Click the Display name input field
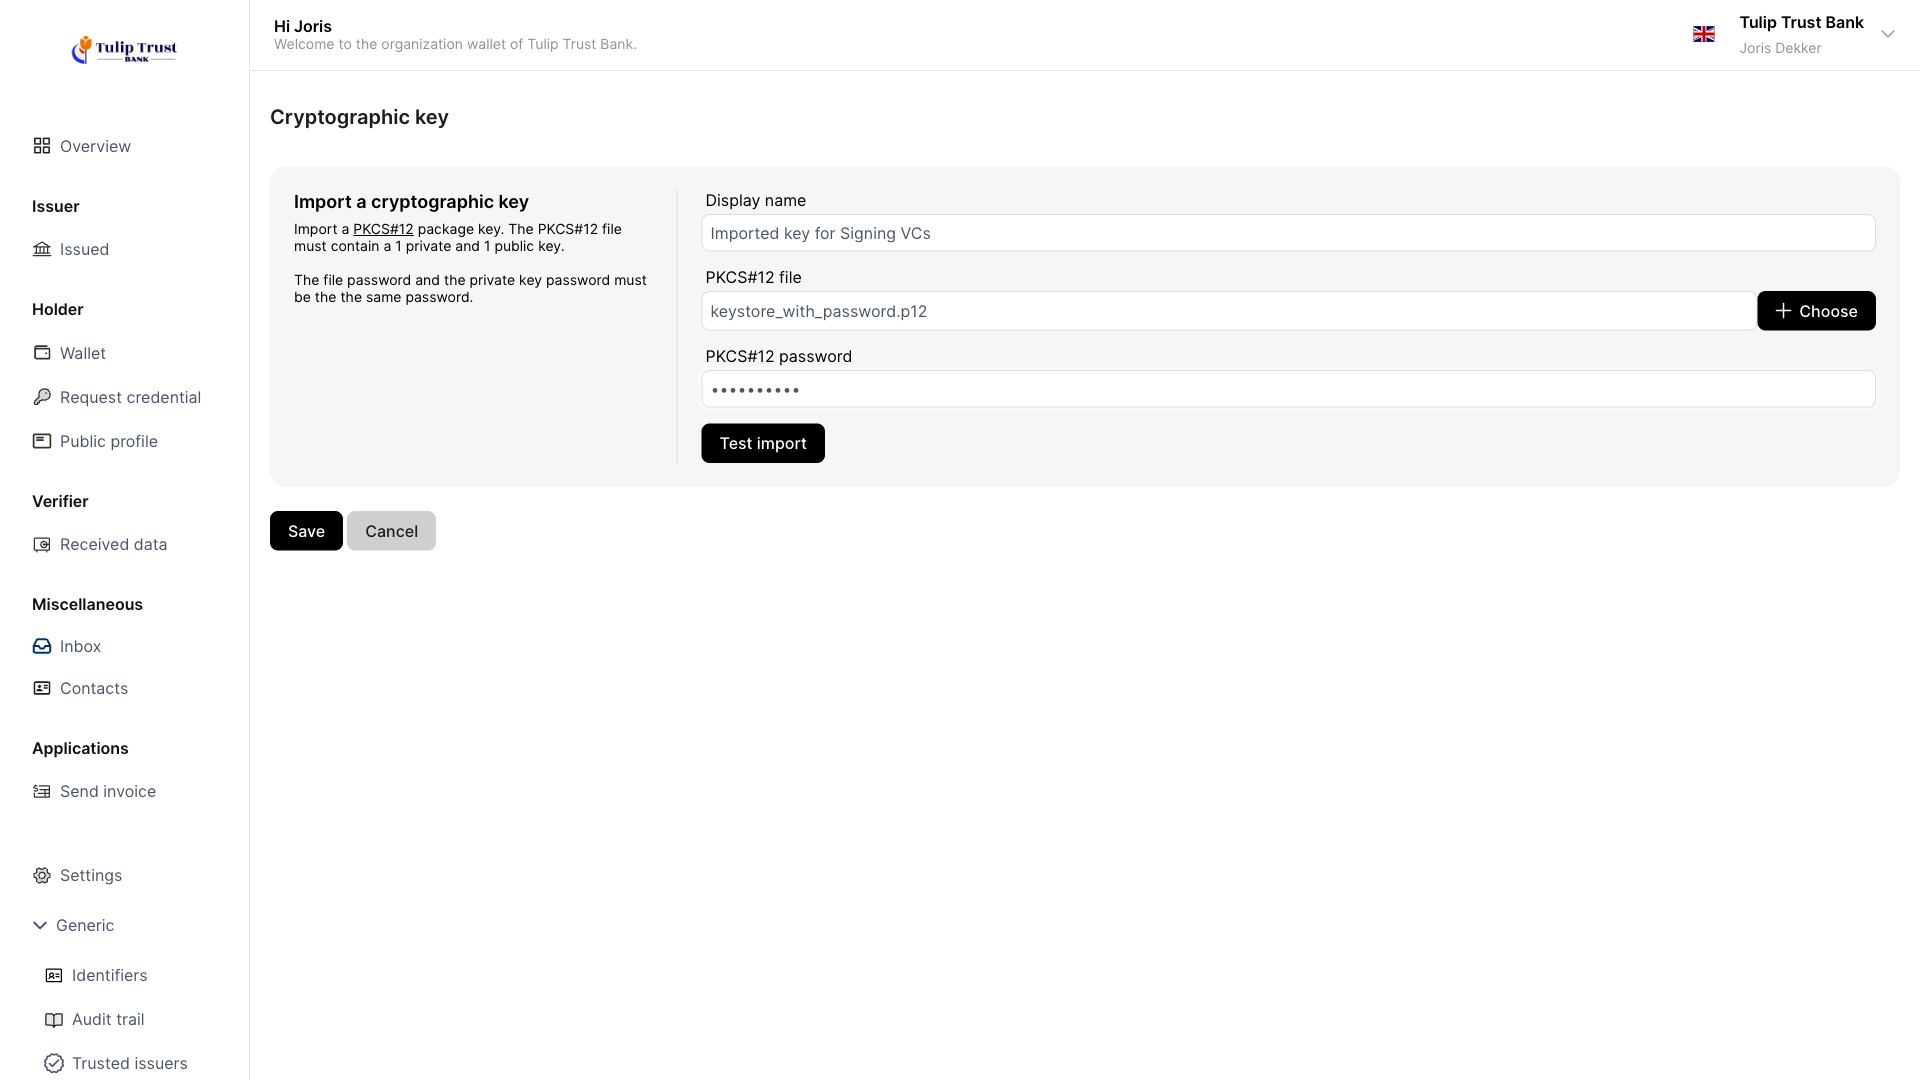The height and width of the screenshot is (1080, 1920). [x=1287, y=233]
